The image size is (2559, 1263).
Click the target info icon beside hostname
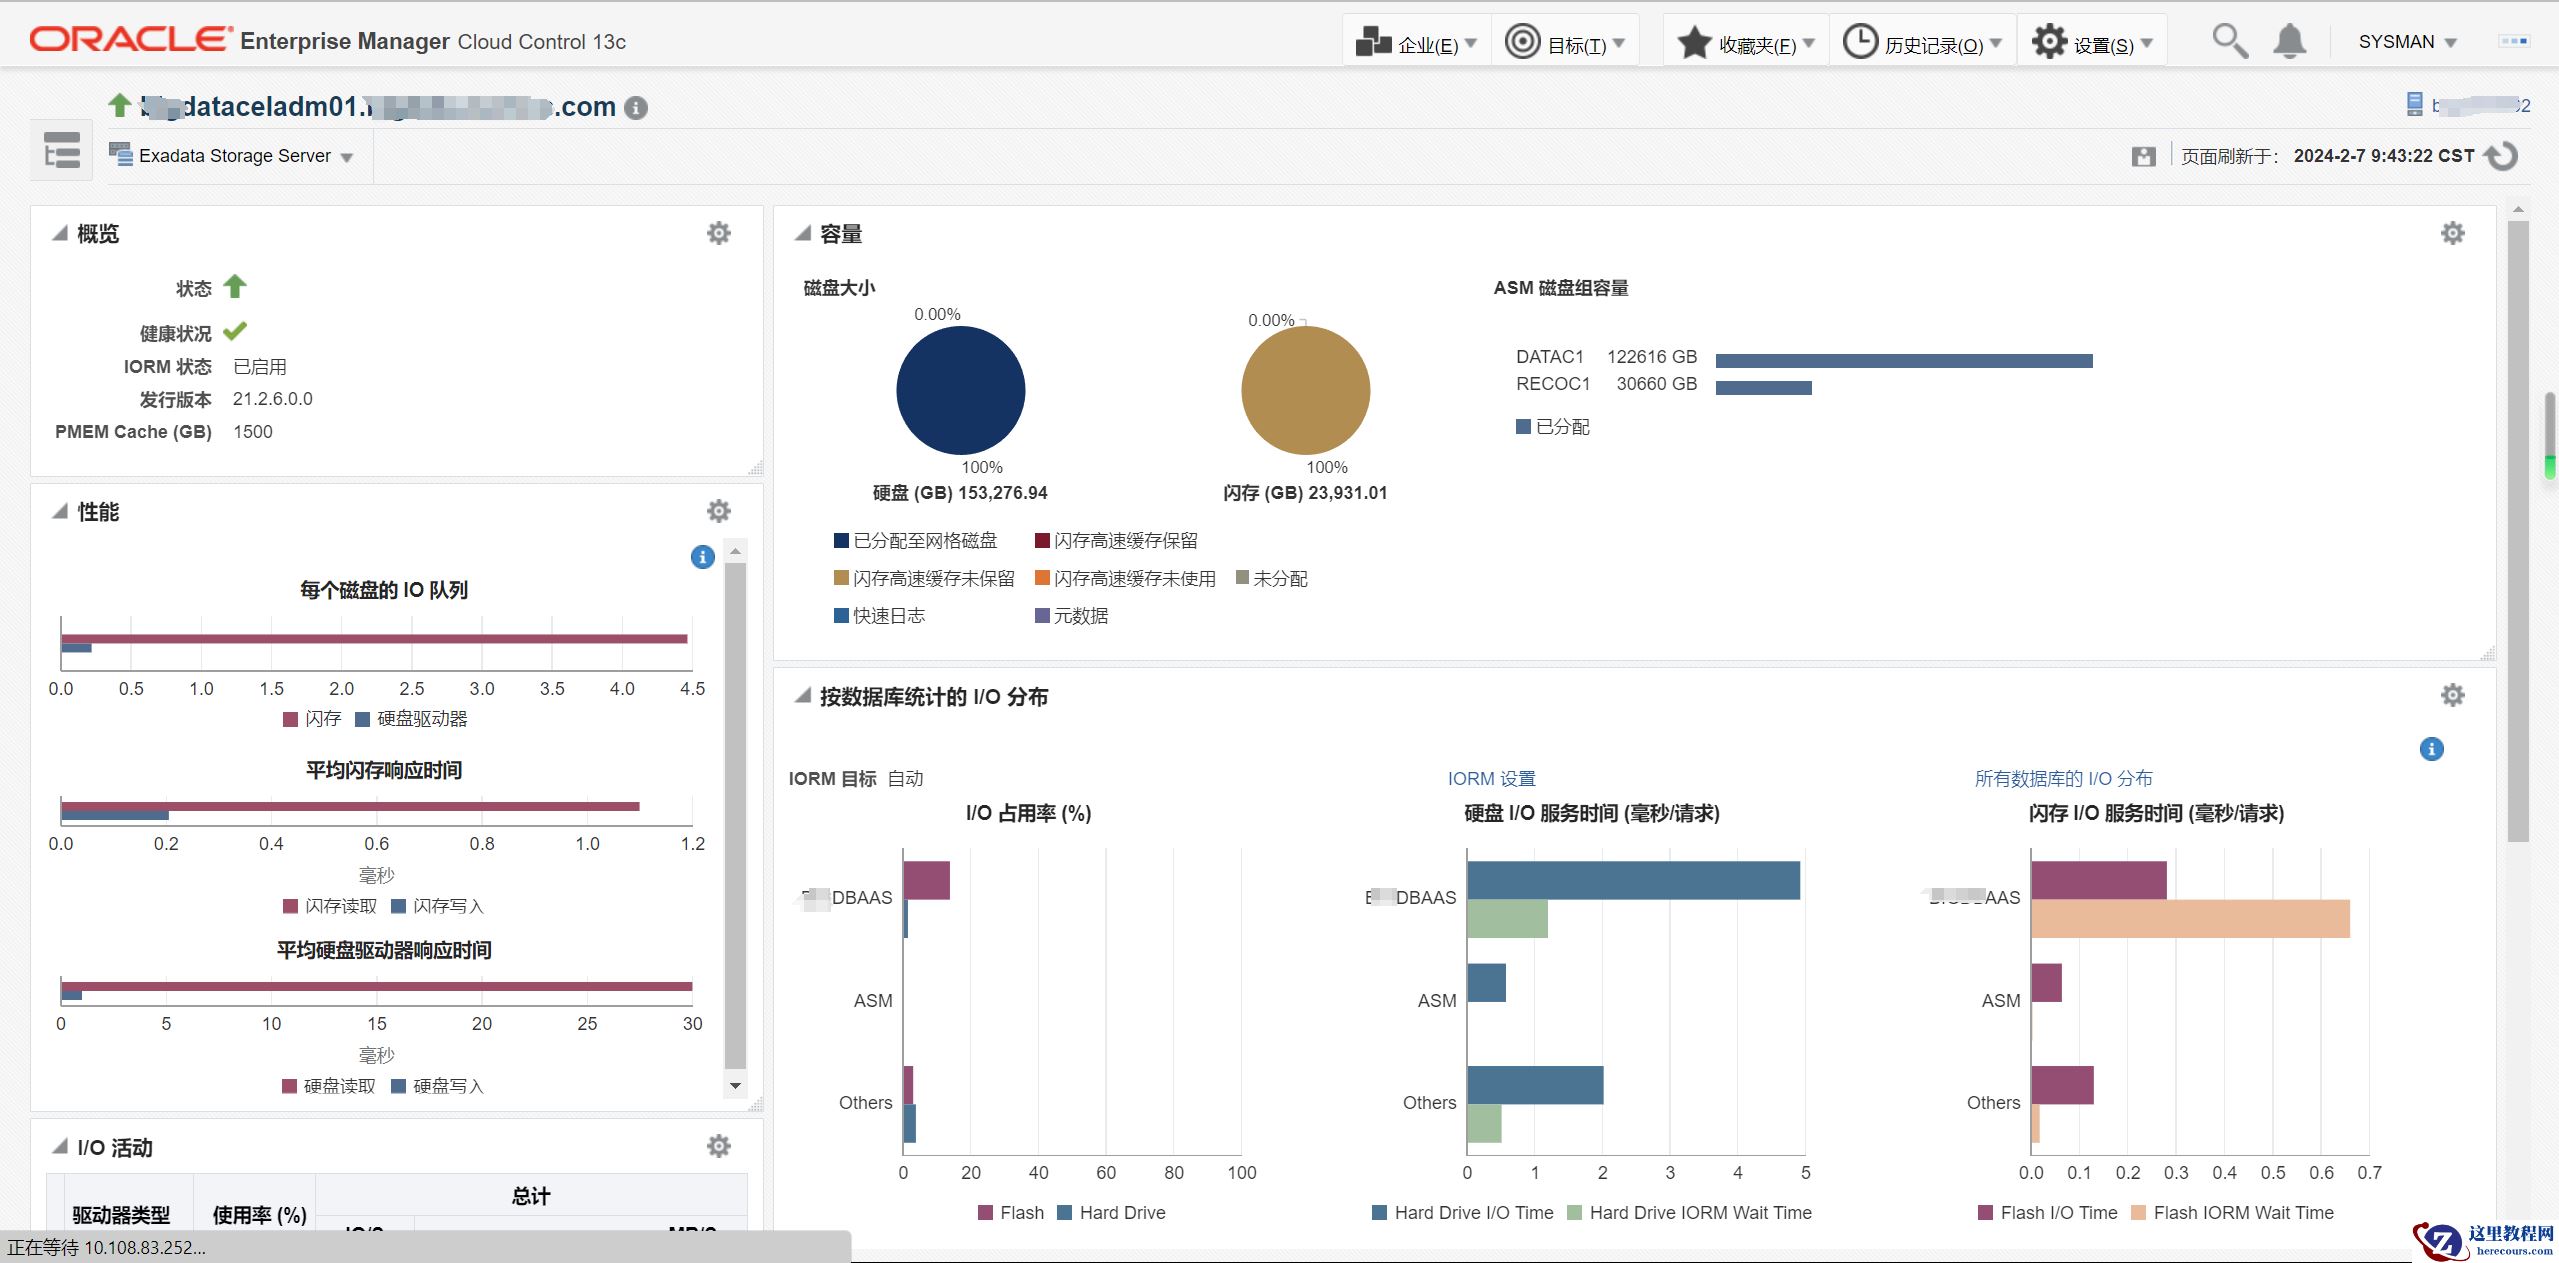pos(636,108)
